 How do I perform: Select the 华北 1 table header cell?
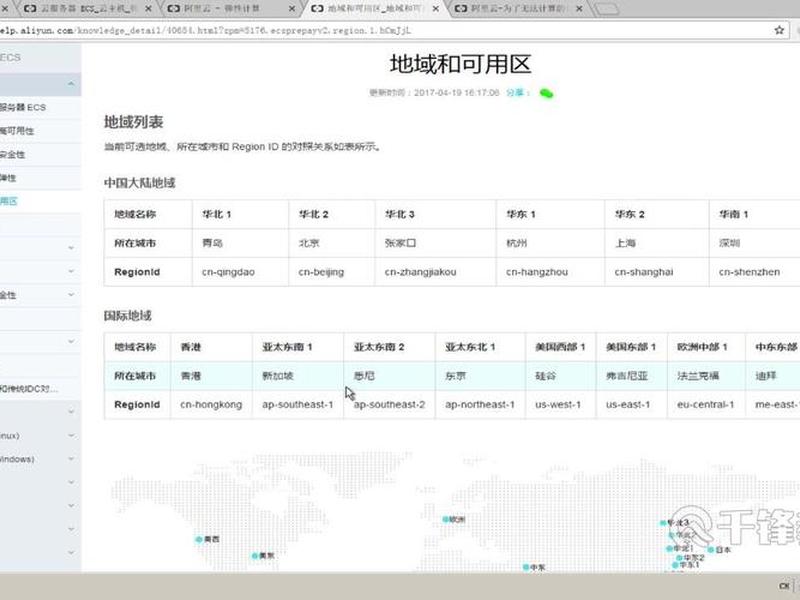pyautogui.click(x=240, y=214)
